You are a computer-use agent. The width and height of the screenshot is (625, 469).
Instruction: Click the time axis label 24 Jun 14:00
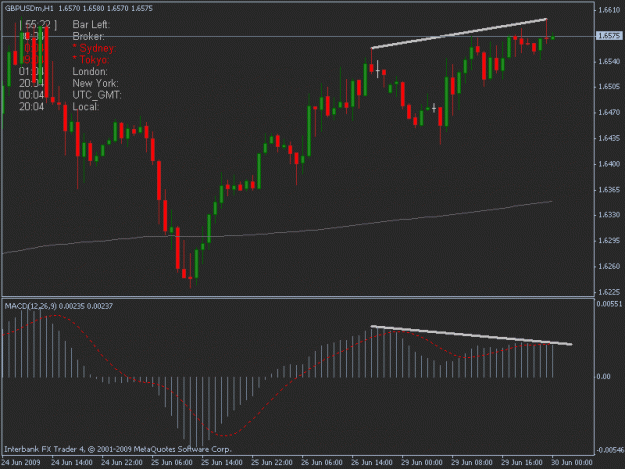point(72,462)
